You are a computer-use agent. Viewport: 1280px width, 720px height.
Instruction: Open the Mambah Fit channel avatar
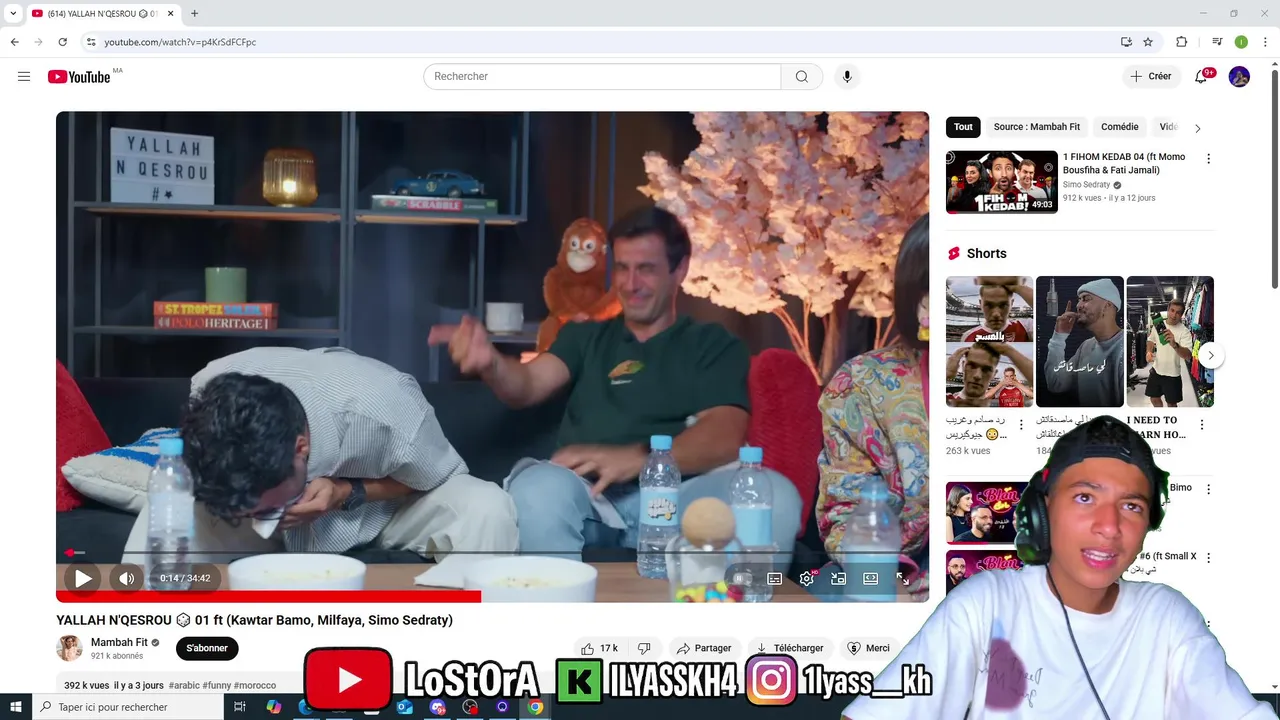pos(70,648)
